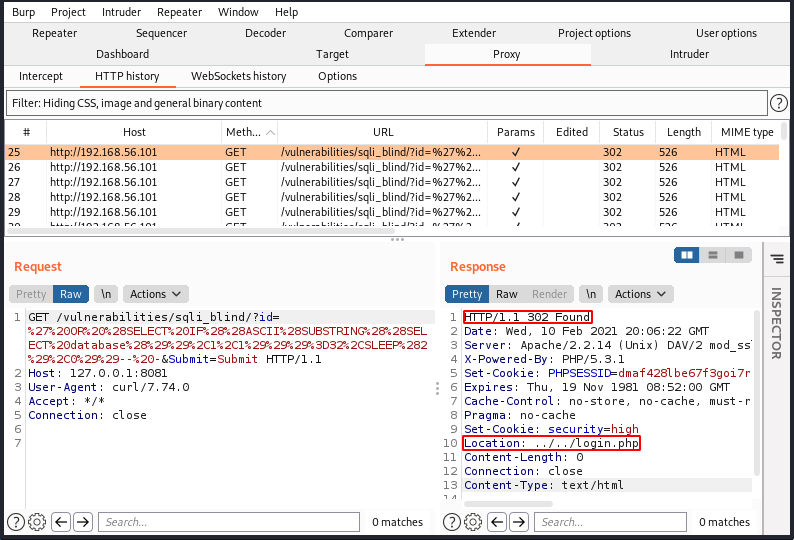The width and height of the screenshot is (794, 540).
Task: Sort history by Params column header
Action: click(x=515, y=132)
